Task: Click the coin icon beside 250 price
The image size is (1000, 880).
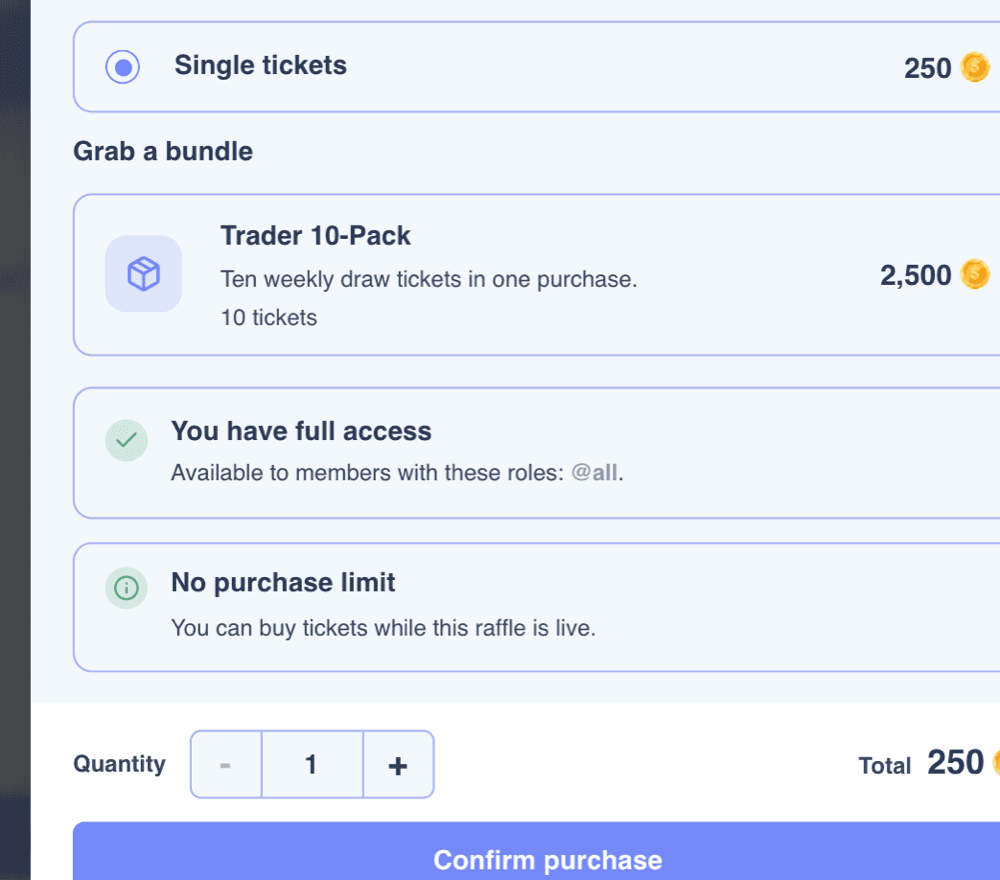Action: 975,67
